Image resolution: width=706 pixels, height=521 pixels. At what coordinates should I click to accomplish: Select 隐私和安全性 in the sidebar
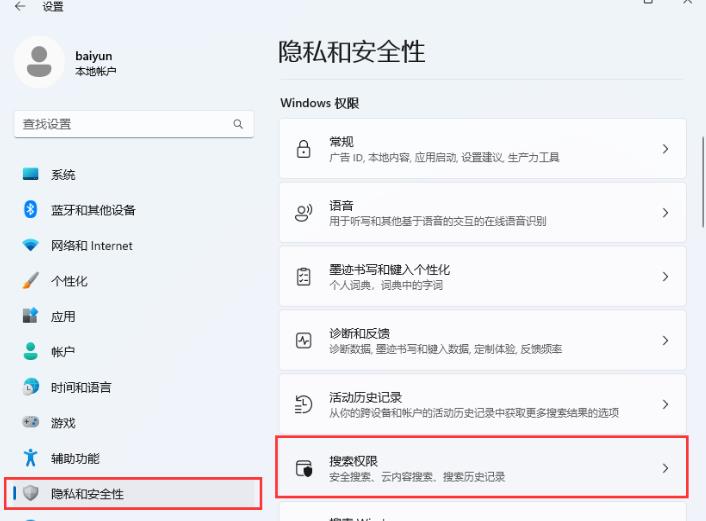pos(133,494)
